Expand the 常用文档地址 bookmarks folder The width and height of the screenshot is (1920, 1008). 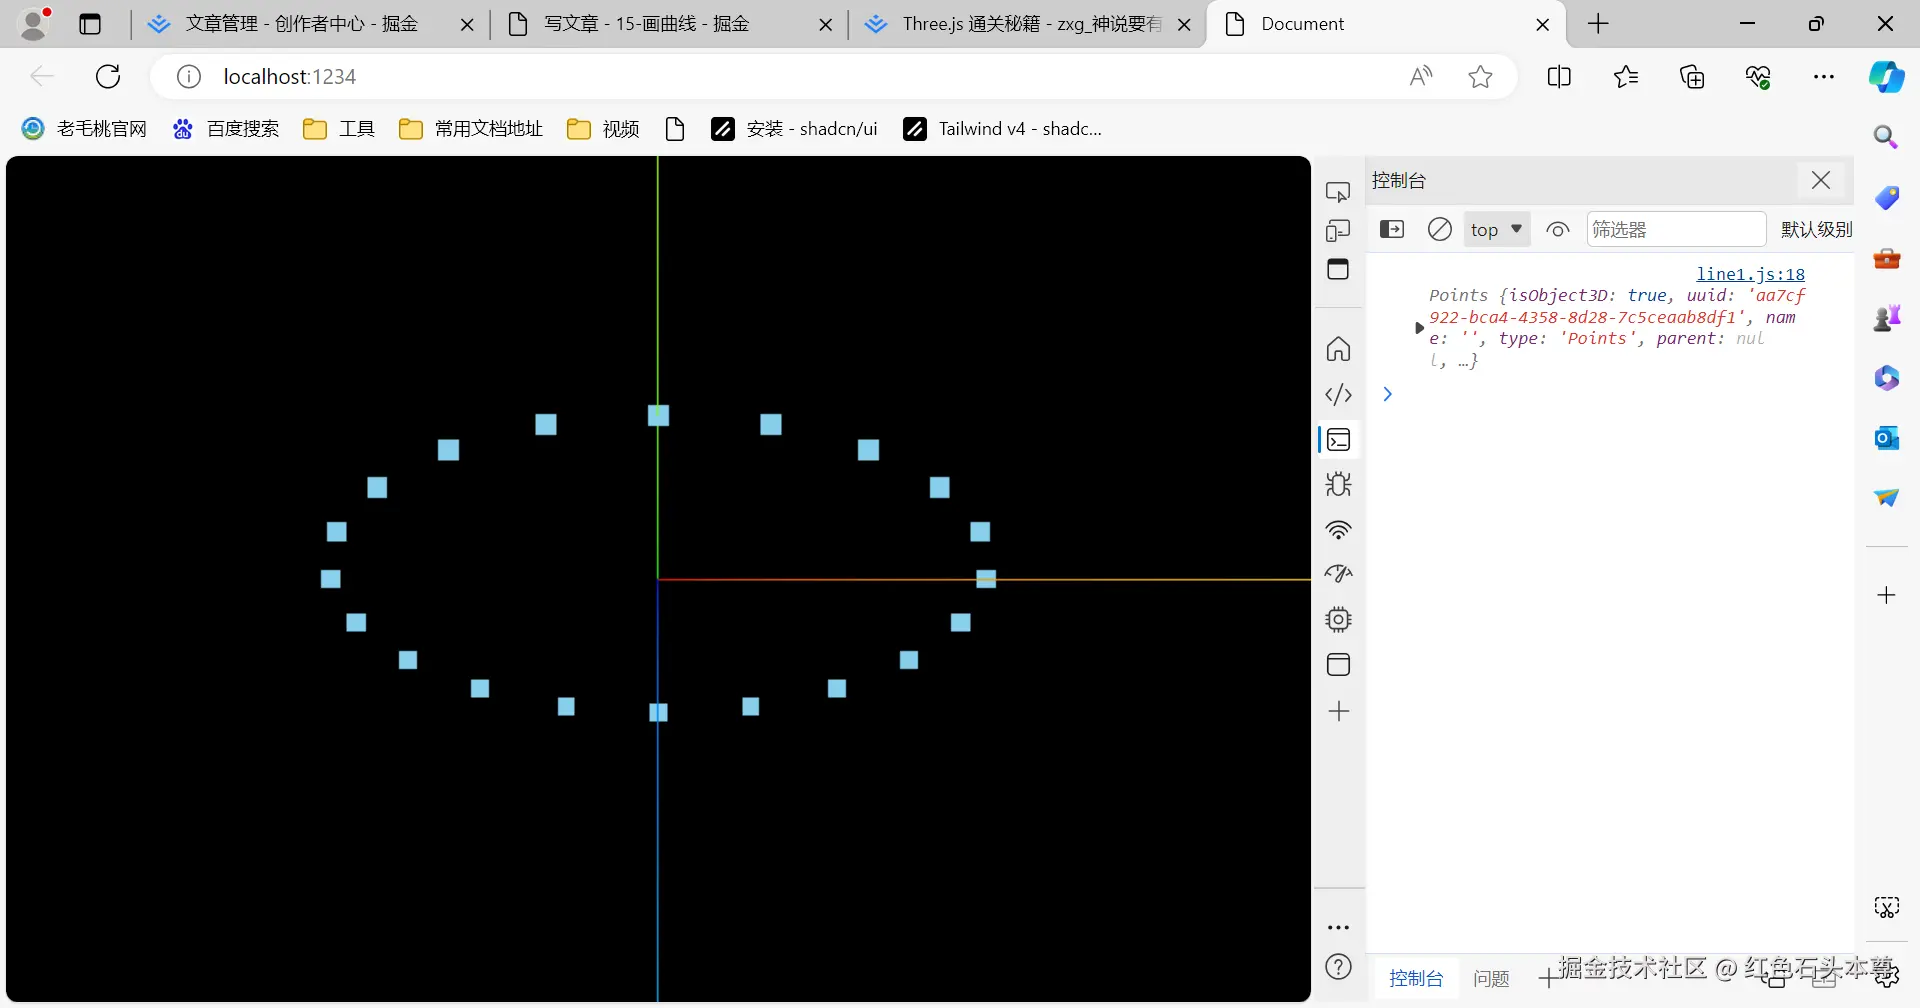471,129
